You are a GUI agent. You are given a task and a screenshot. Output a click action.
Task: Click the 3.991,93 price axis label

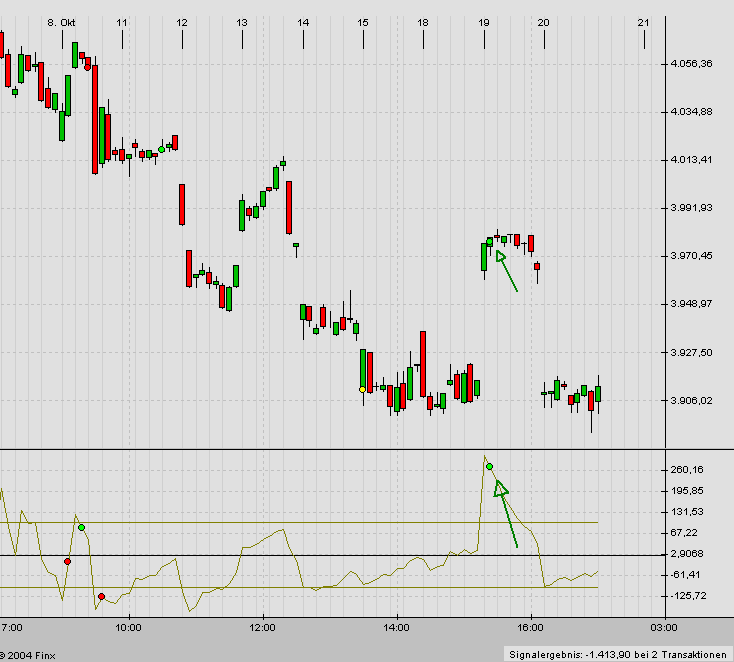click(691, 208)
